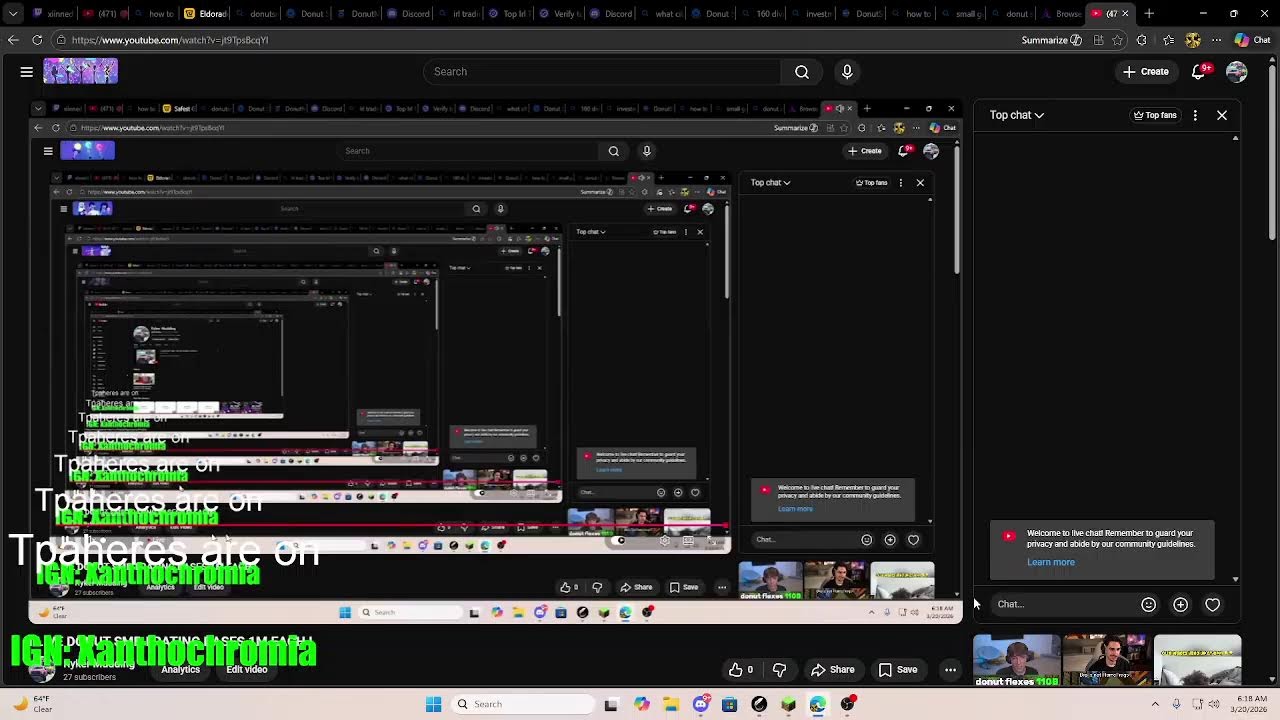Open Minecraft grass block icon in taskbar
Image resolution: width=1280 pixels, height=720 pixels.
click(x=788, y=704)
